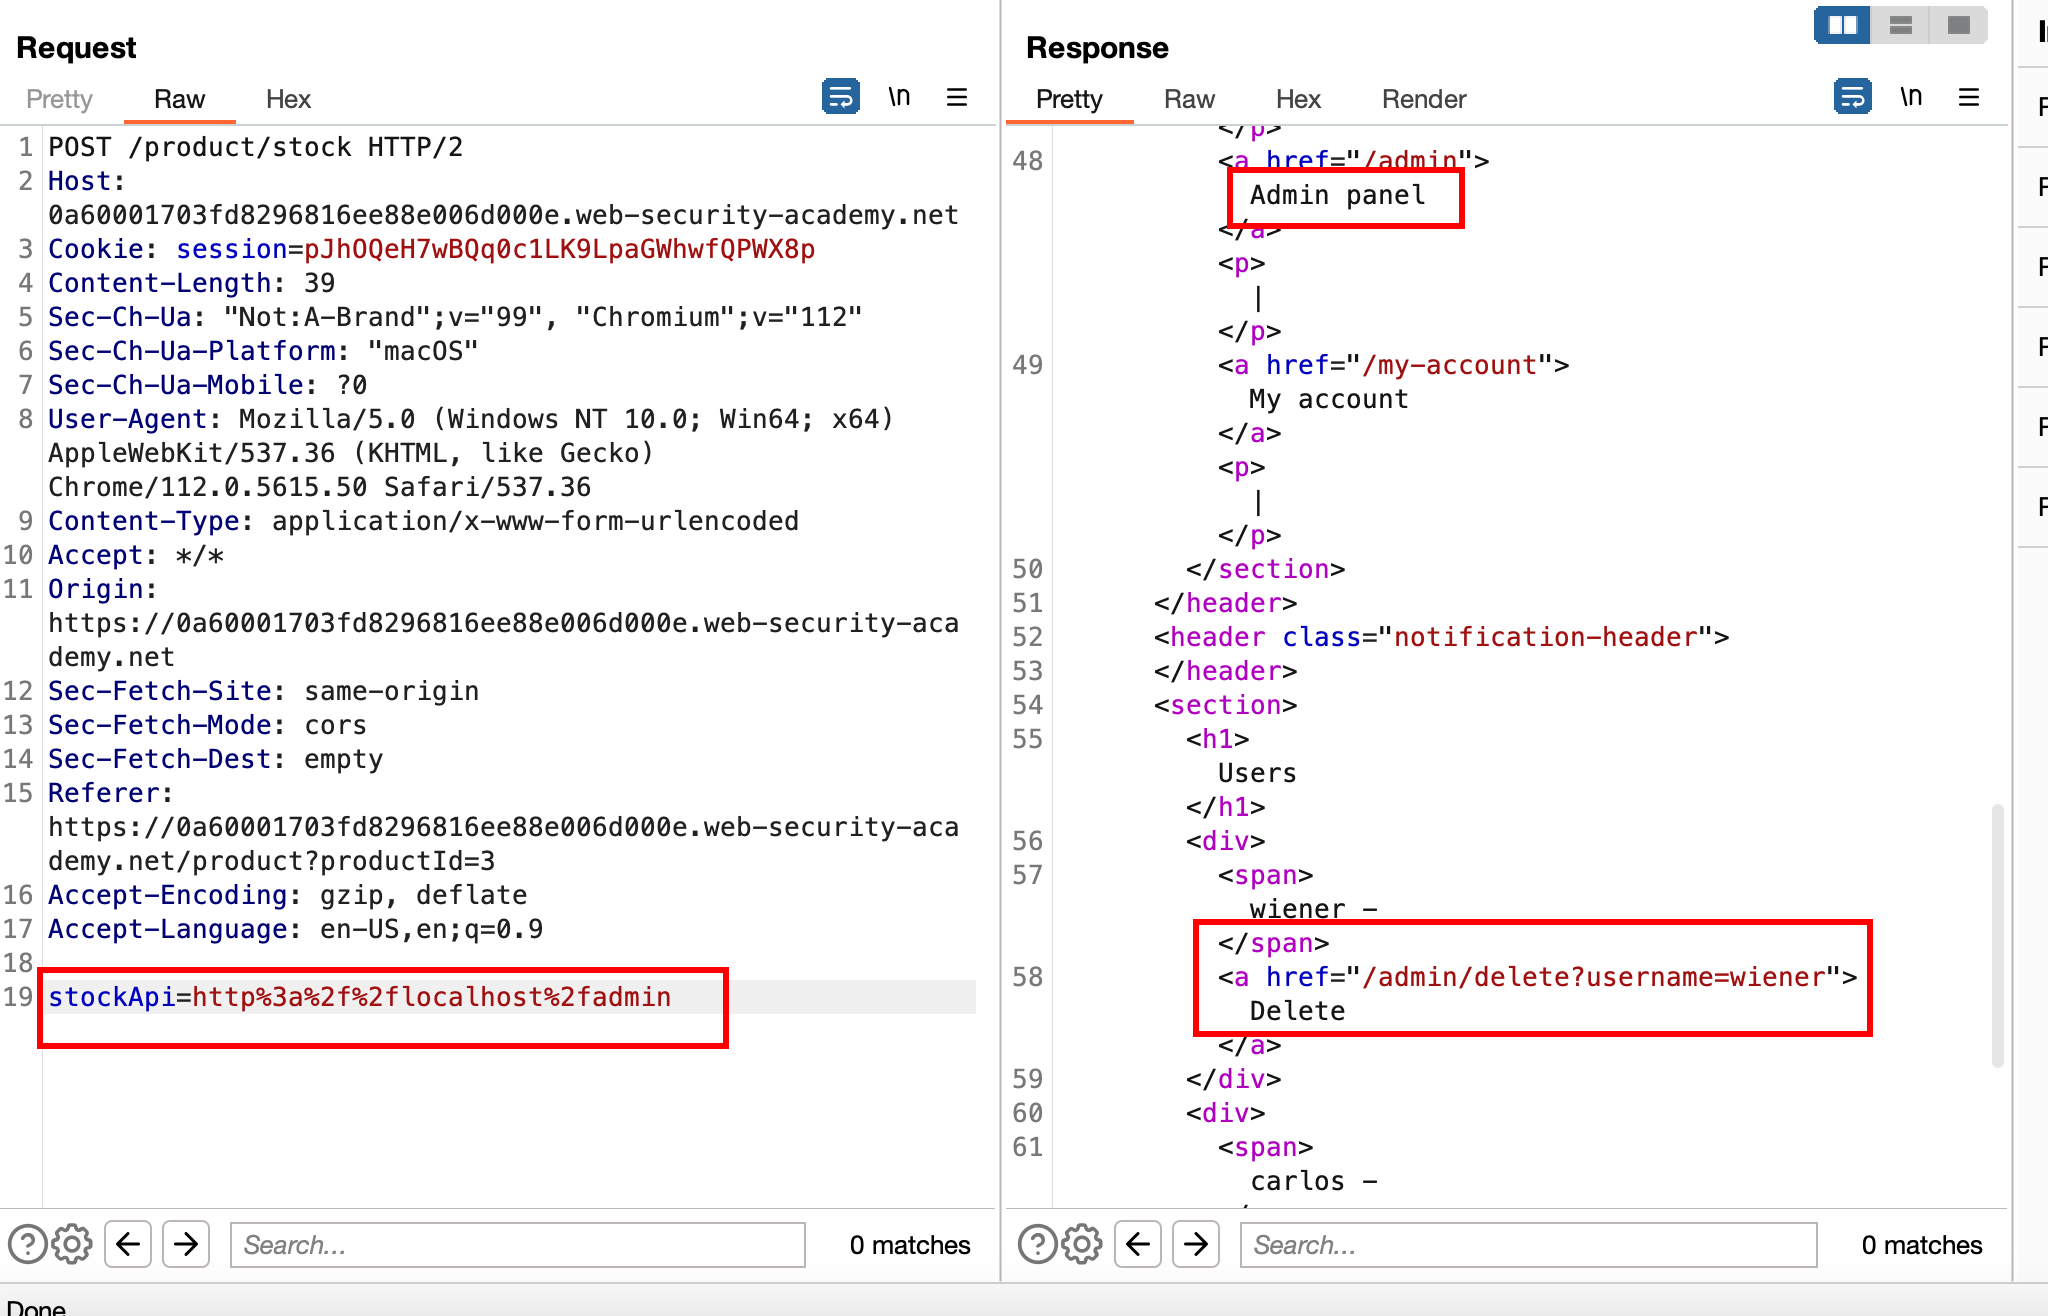Open Response search settings gear
This screenshot has height=1316, width=2048.
click(x=1082, y=1244)
